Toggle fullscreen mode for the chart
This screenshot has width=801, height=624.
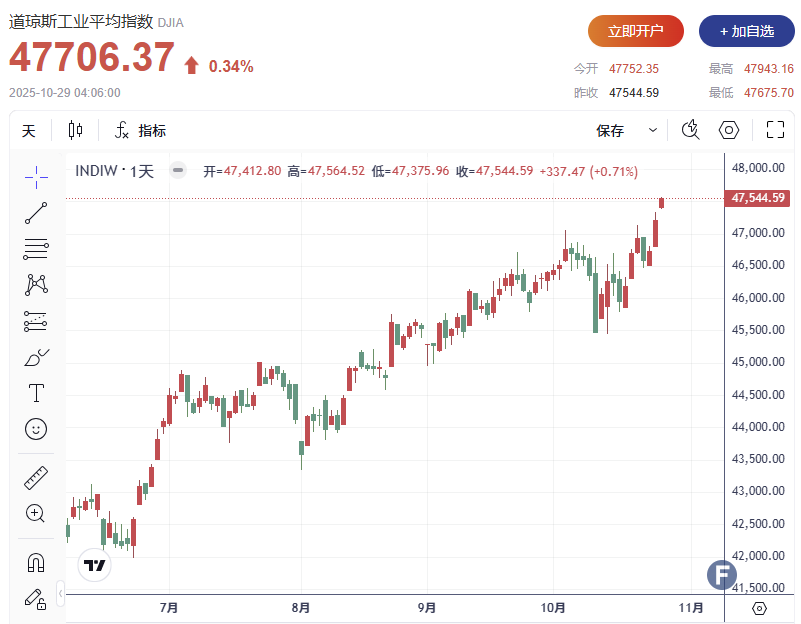pos(775,130)
